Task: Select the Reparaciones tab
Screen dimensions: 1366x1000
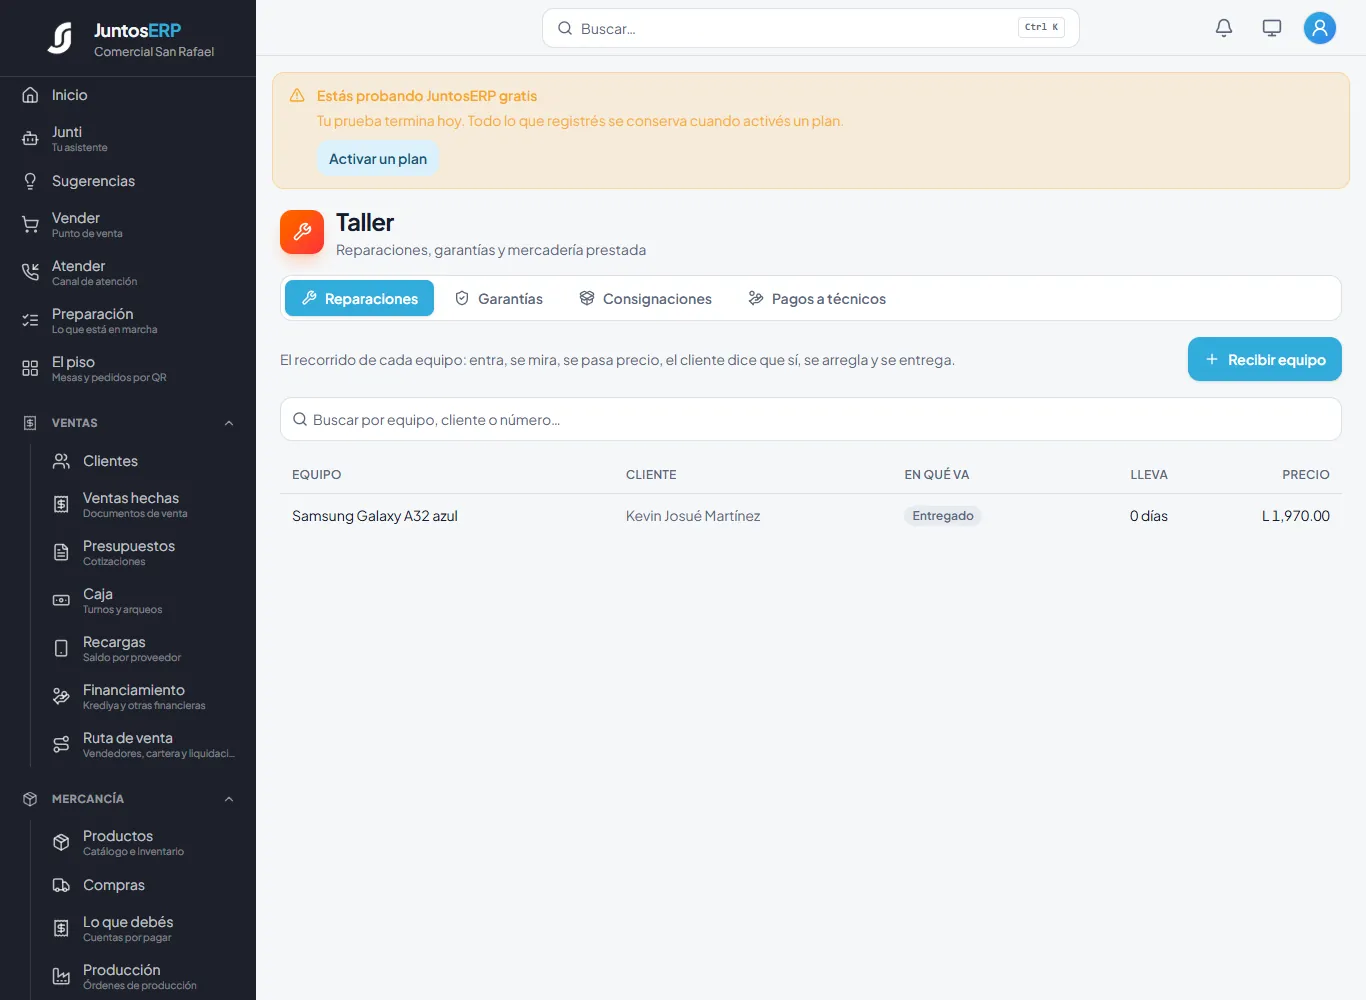Action: tap(359, 298)
